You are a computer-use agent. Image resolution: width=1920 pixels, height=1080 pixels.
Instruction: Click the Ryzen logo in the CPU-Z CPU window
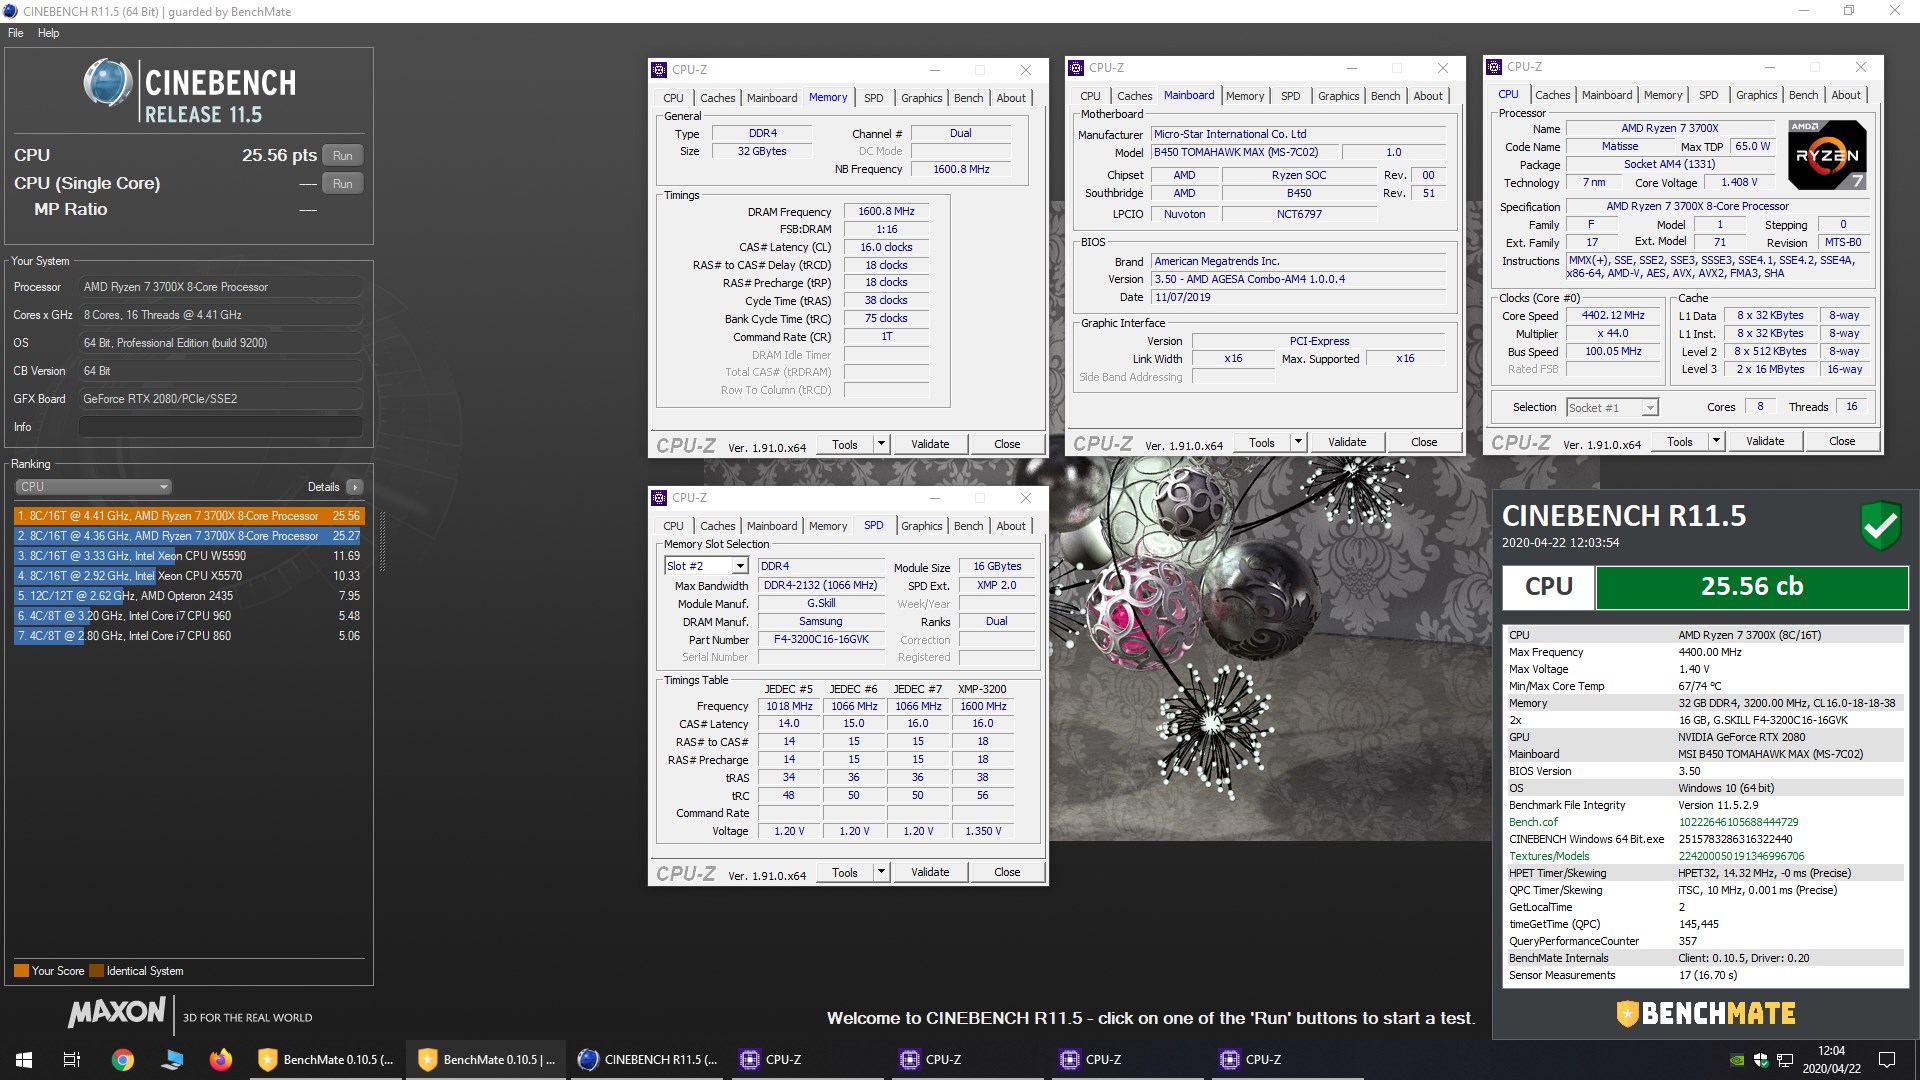[x=1826, y=155]
